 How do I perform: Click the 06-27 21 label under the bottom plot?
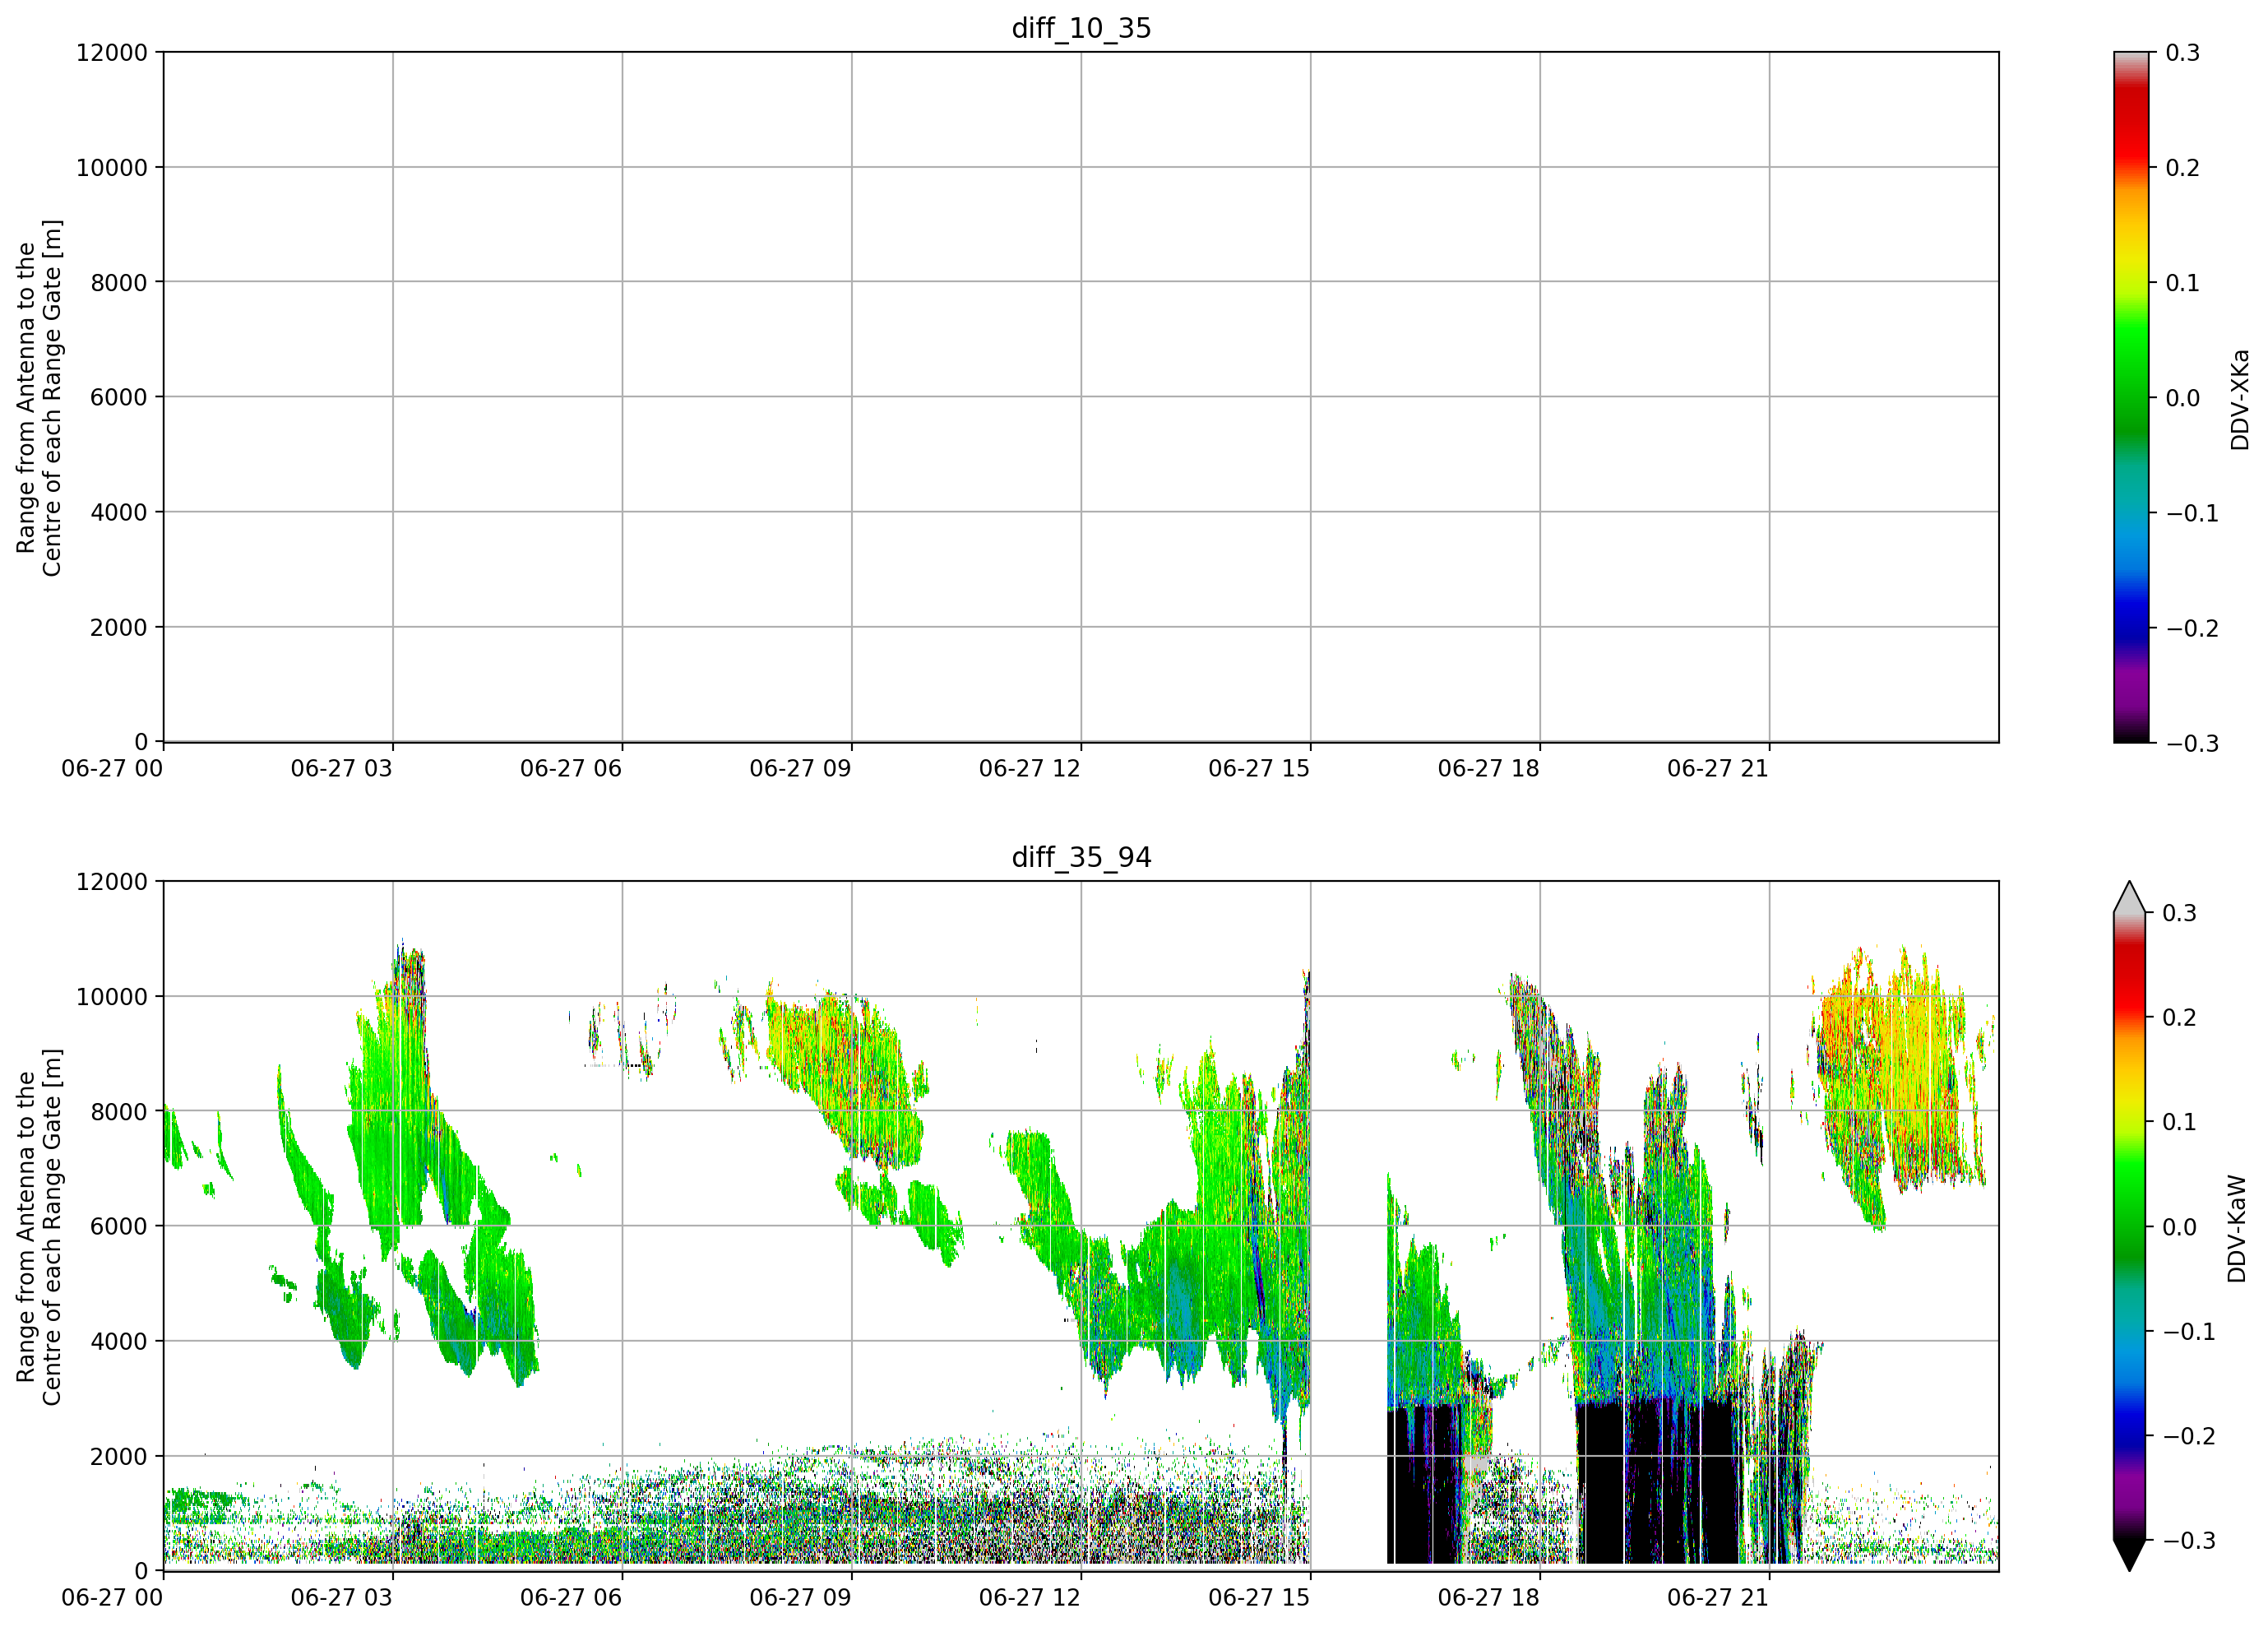(1718, 1597)
